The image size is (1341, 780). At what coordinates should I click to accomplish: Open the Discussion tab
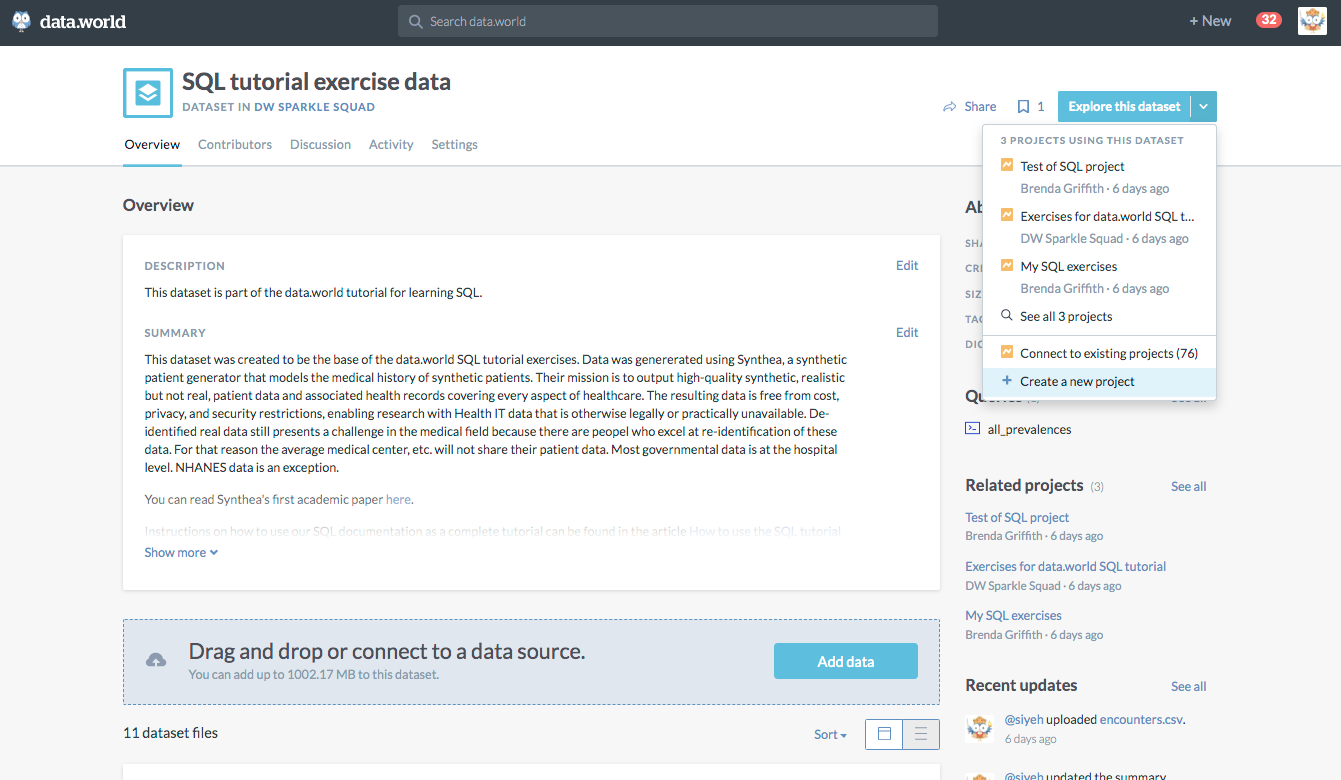[x=320, y=144]
